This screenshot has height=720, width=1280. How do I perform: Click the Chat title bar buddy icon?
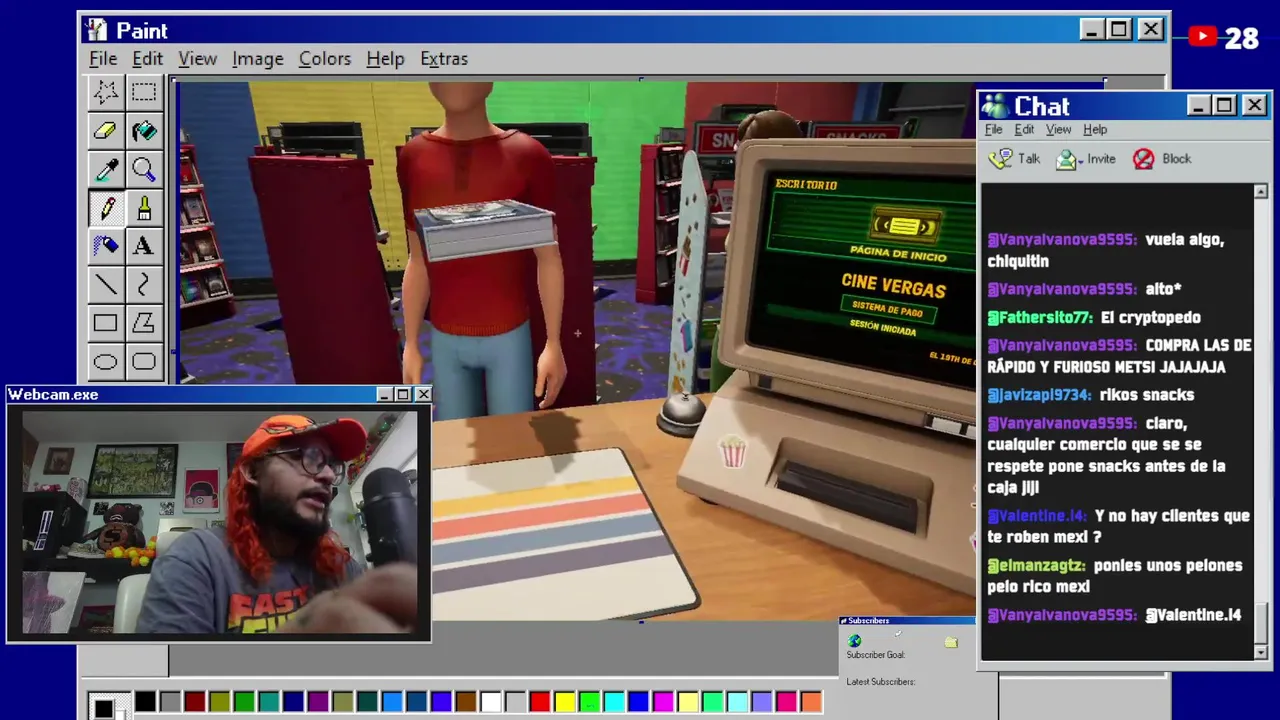995,105
